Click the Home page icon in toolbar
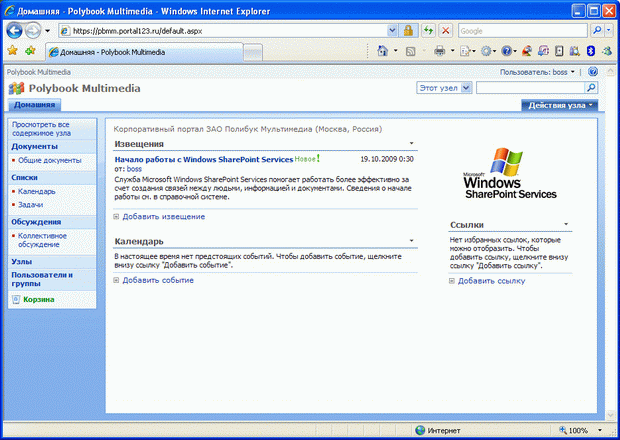Image resolution: width=620 pixels, height=440 pixels. click(382, 51)
